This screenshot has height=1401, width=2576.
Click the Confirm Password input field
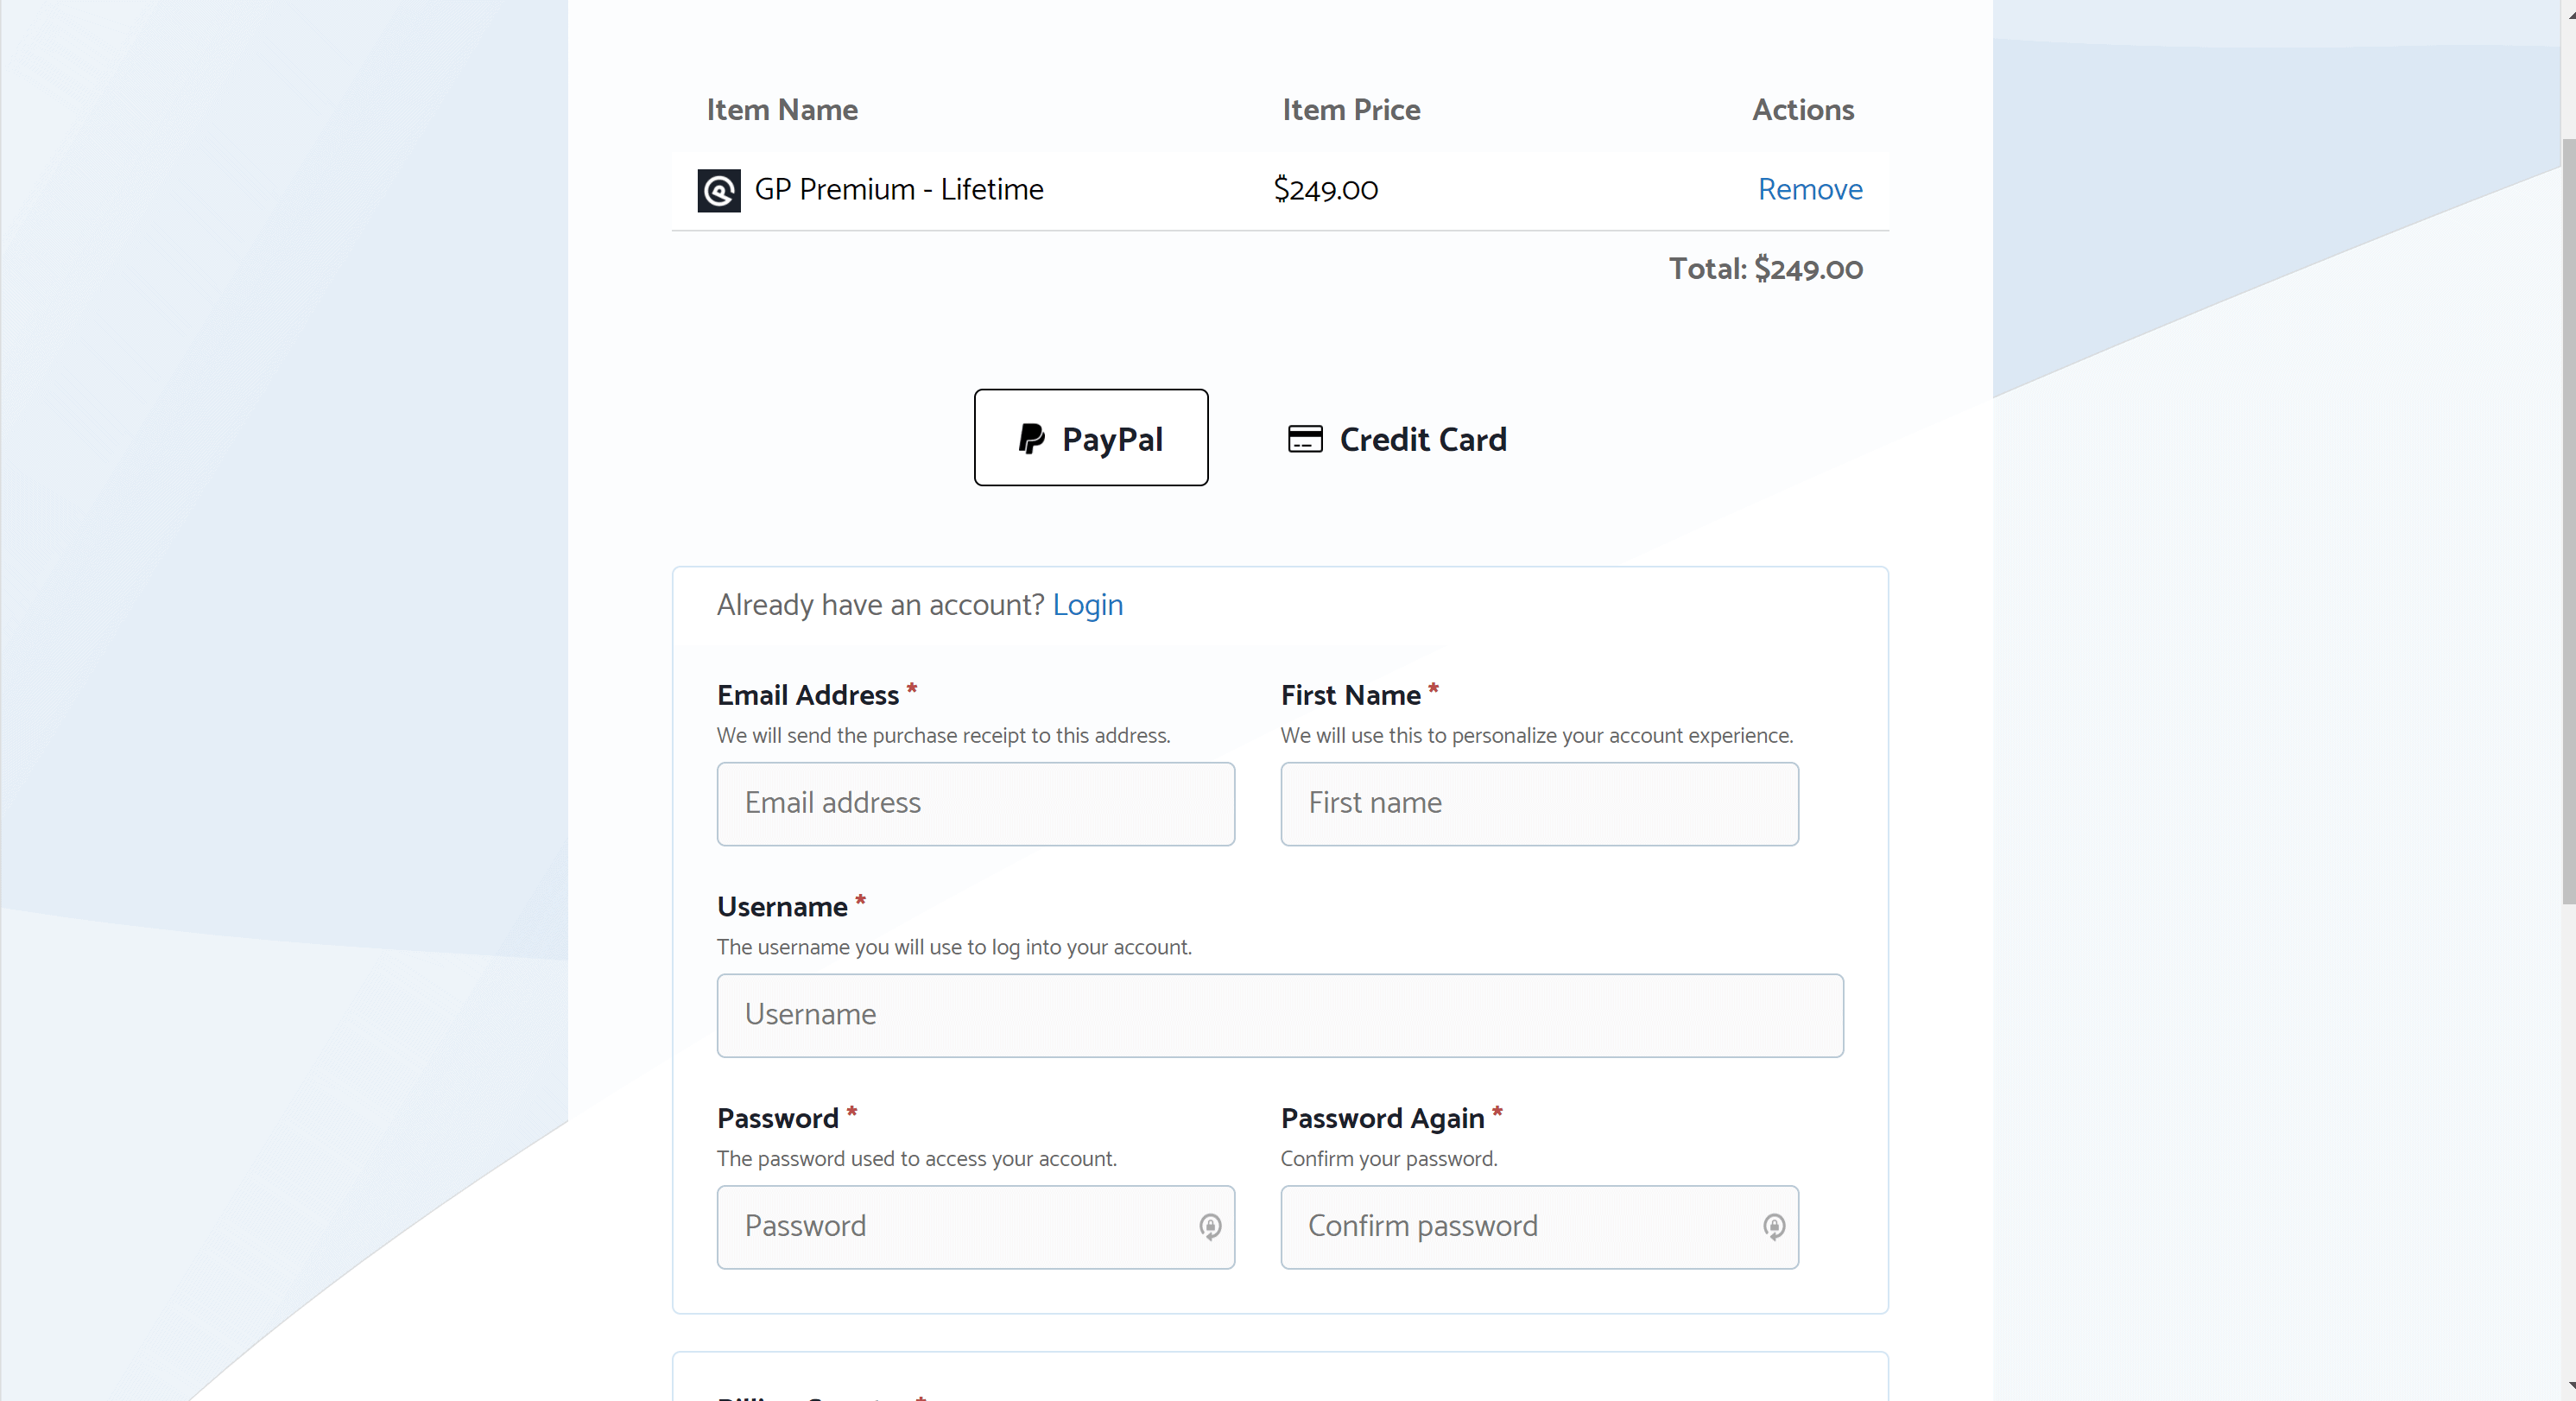(x=1538, y=1227)
